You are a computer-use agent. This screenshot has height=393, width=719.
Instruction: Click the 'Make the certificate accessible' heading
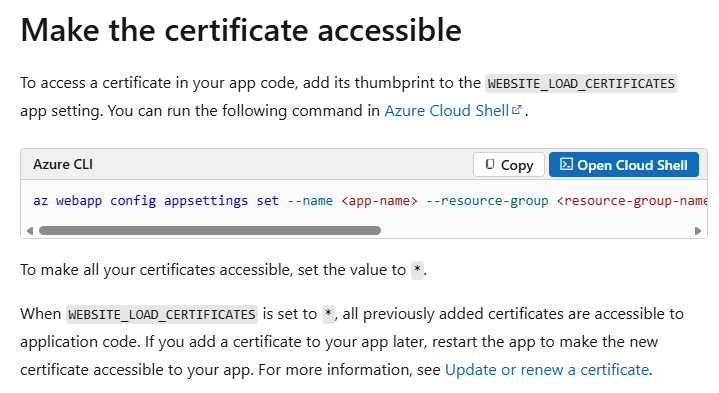241,30
